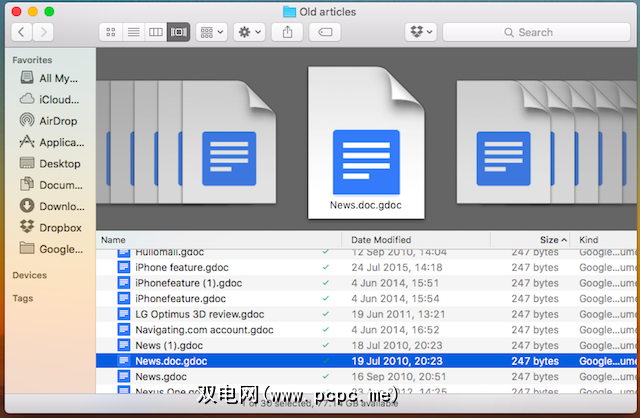The width and height of the screenshot is (640, 418).
Task: Select the next cover right of News.doc.gdoc
Action: (504, 142)
